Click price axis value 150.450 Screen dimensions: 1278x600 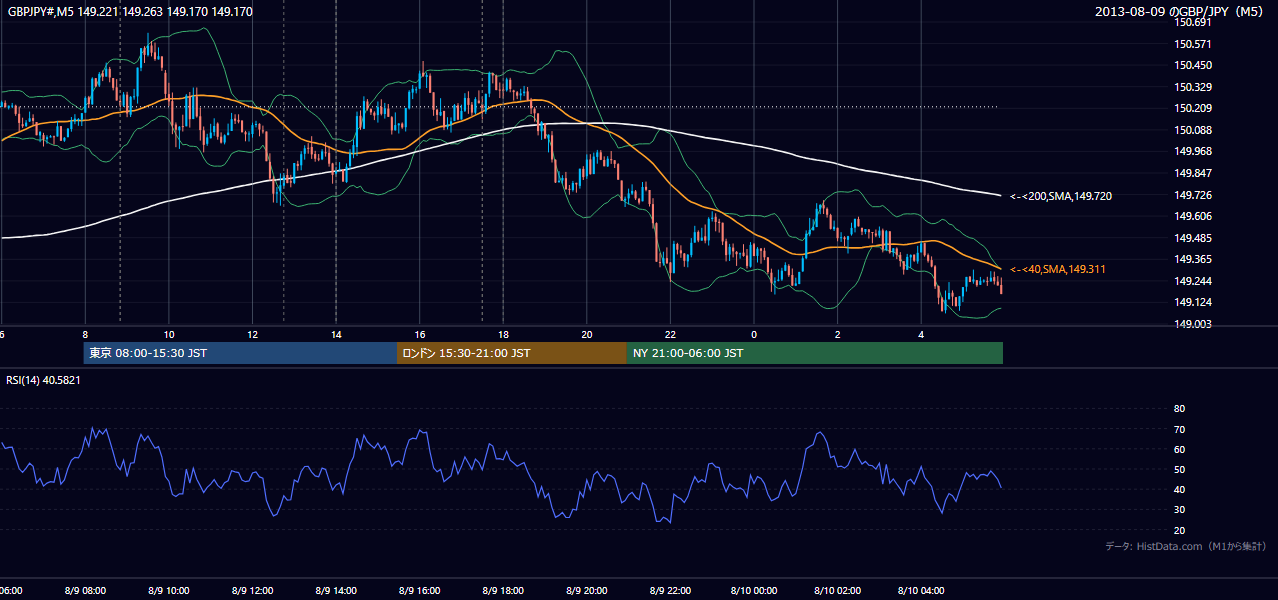click(1192, 66)
